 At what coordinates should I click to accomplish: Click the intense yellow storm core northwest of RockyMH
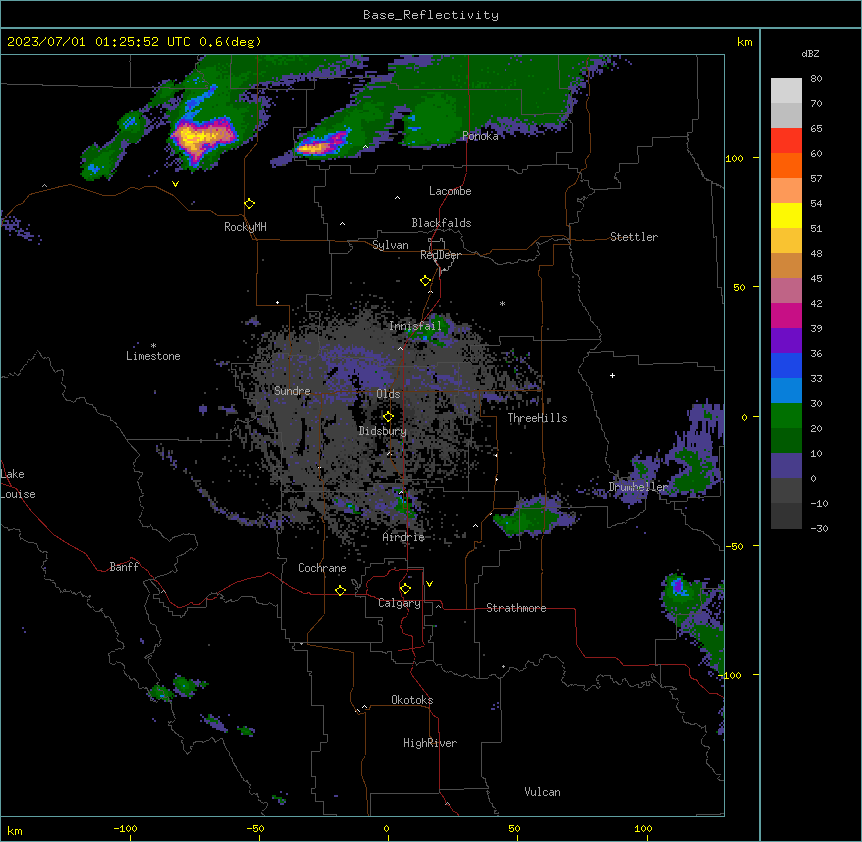pos(200,136)
